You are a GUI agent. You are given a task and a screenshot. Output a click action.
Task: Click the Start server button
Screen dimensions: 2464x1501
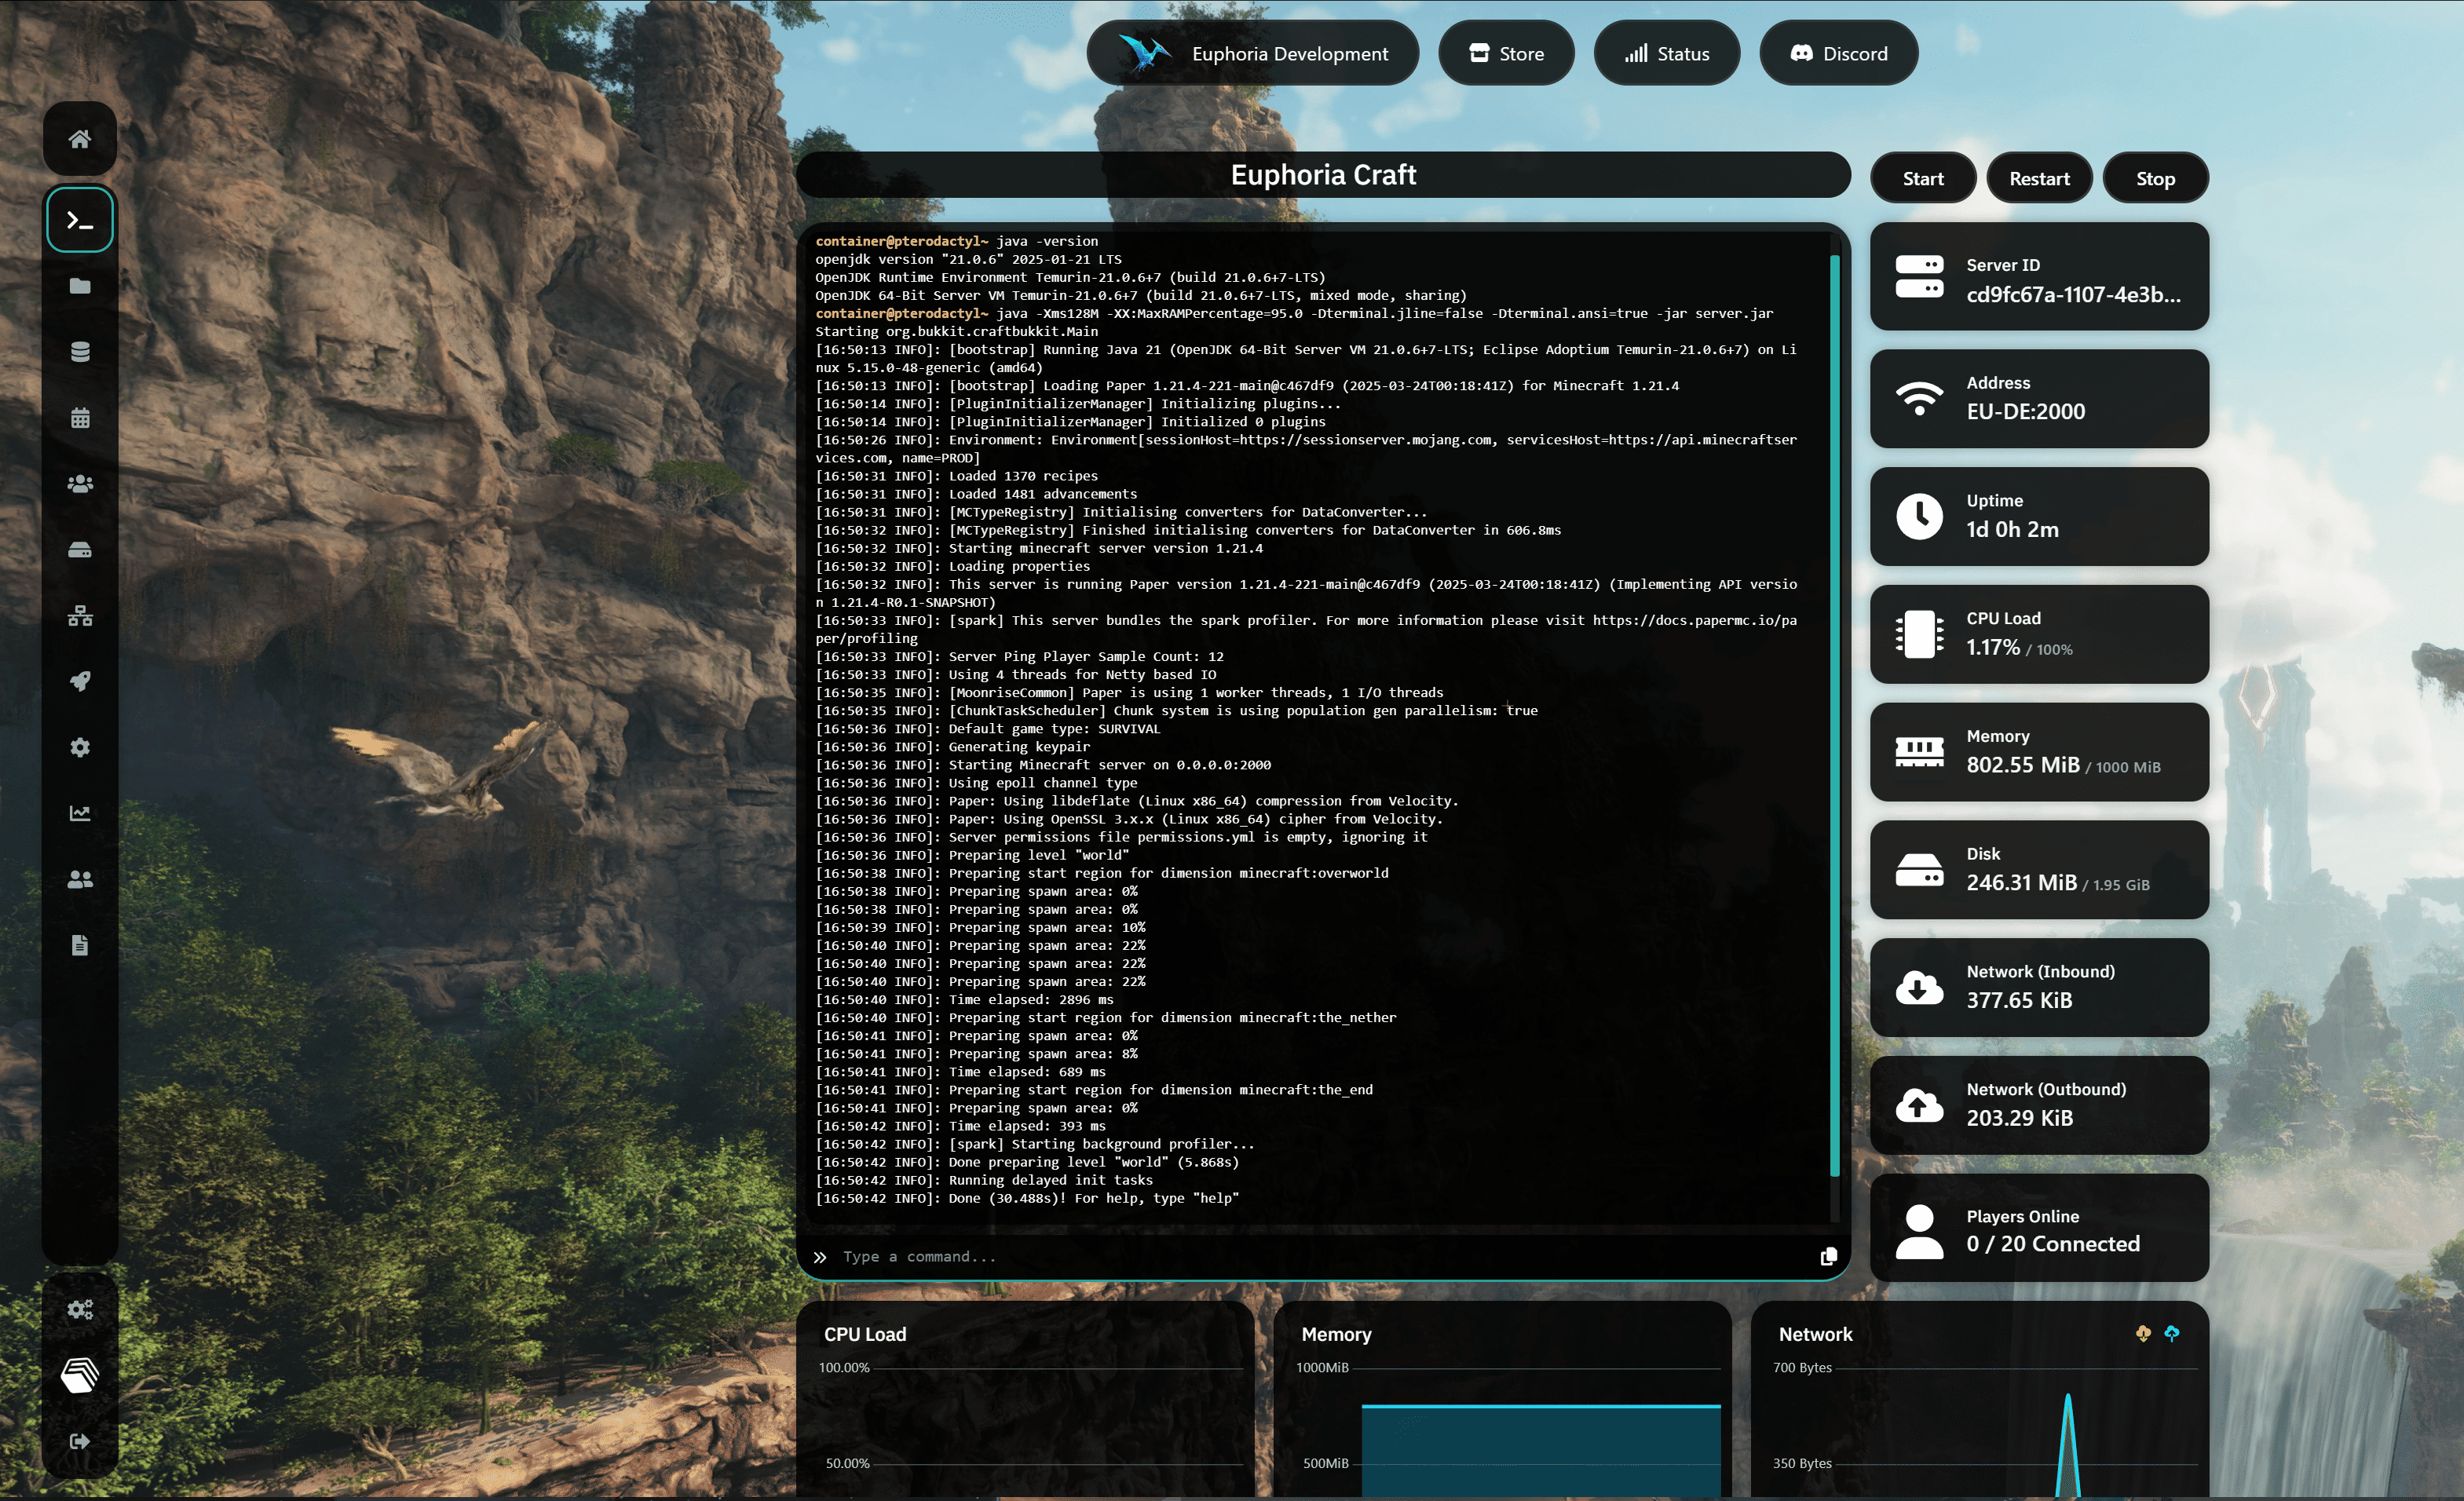1923,178
